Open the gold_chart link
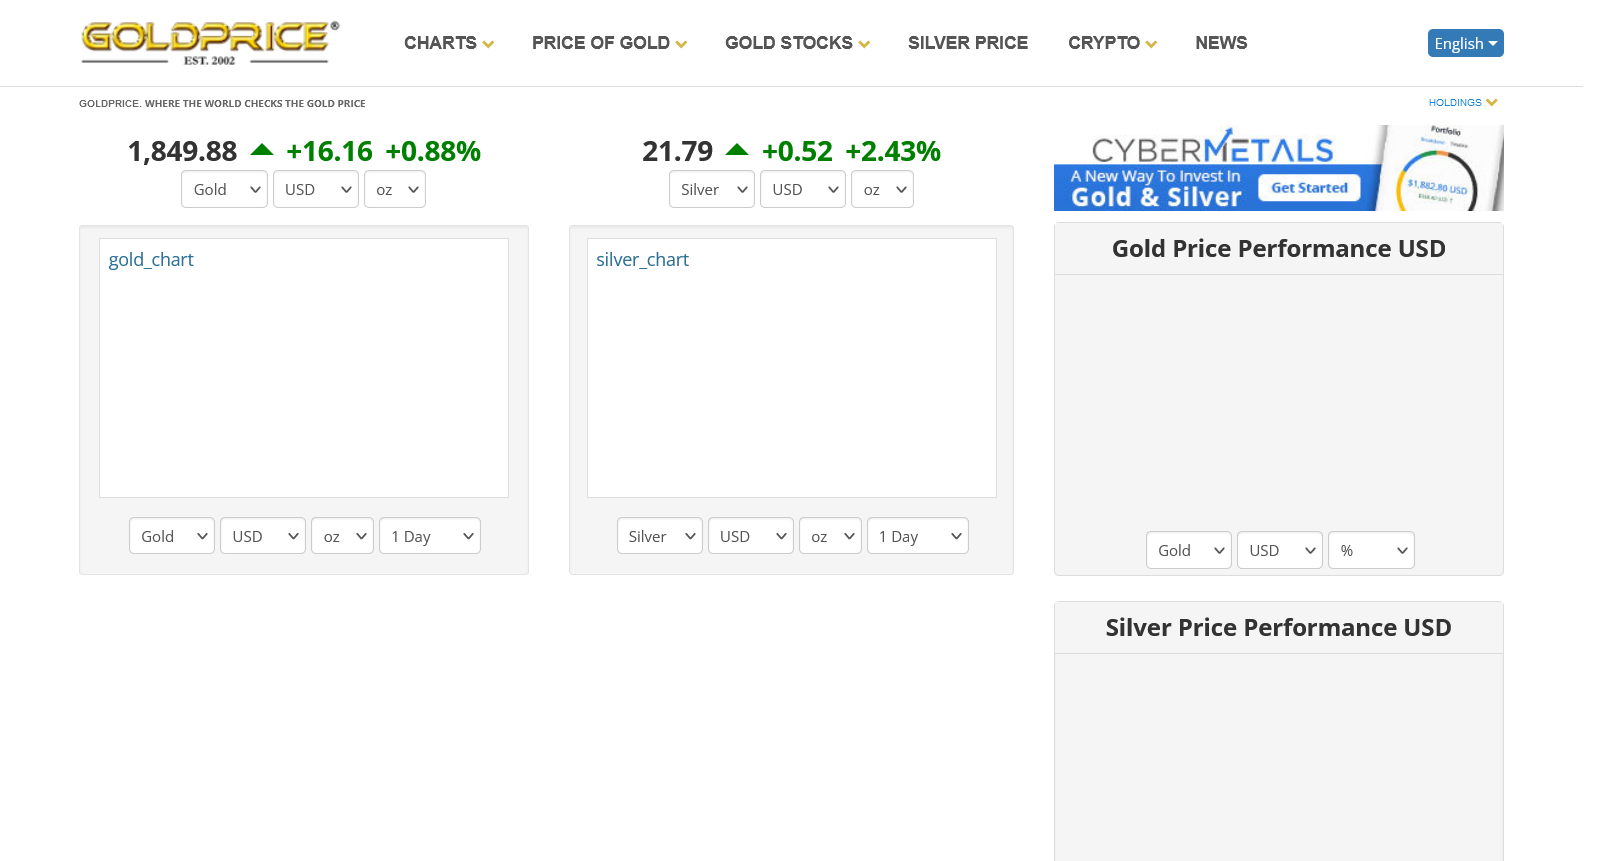This screenshot has height=861, width=1603. pyautogui.click(x=151, y=260)
